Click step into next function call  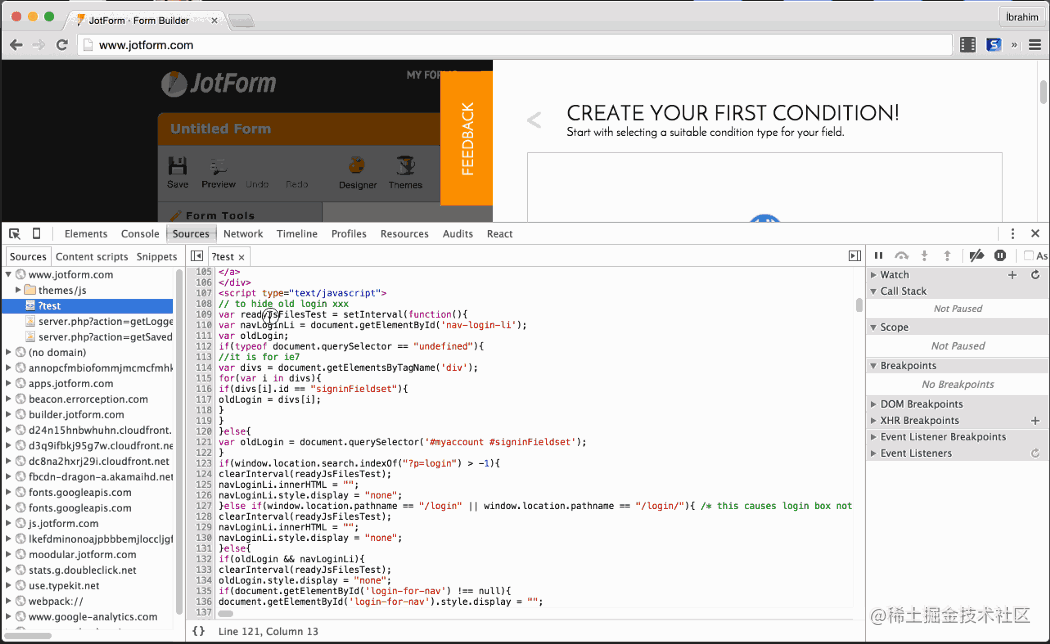click(x=924, y=255)
